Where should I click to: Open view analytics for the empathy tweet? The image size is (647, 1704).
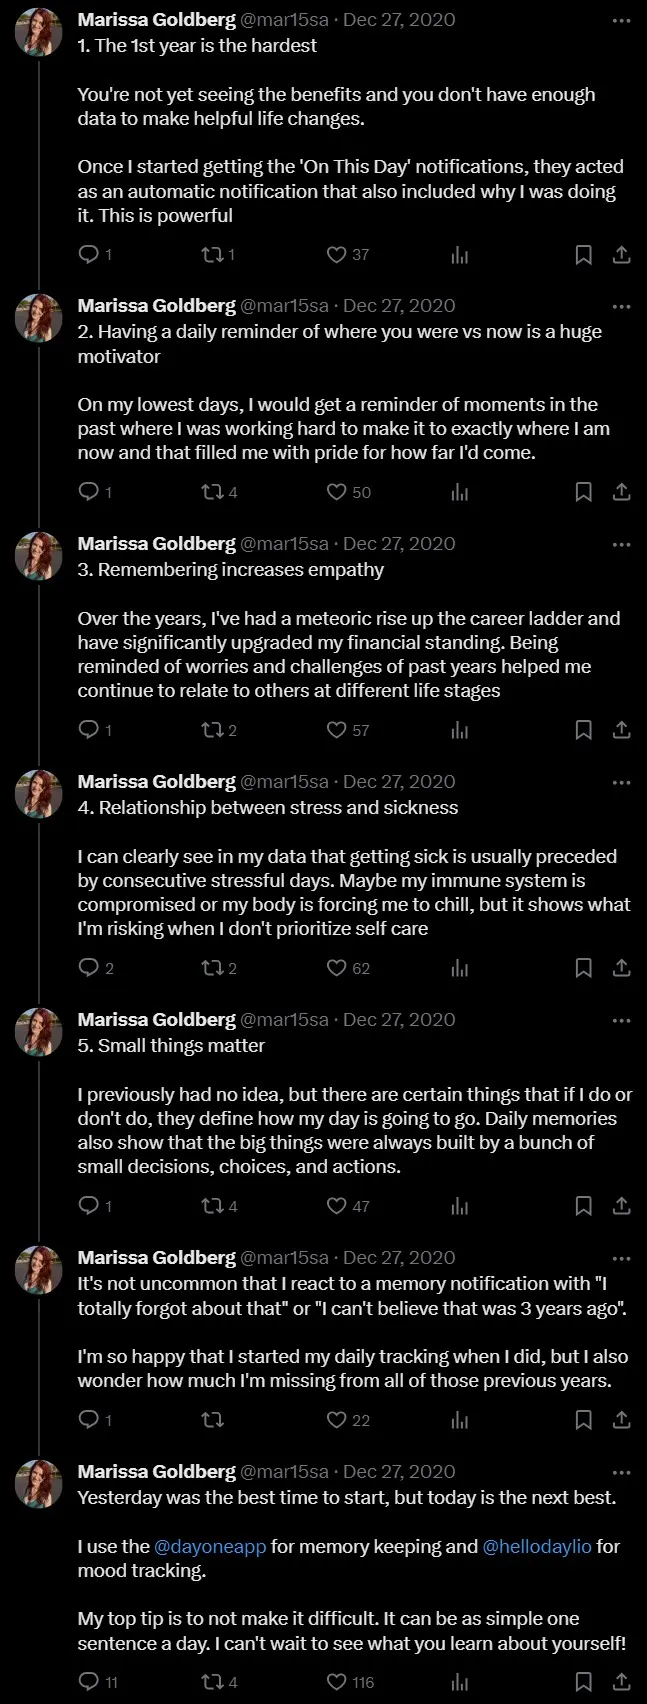click(458, 730)
